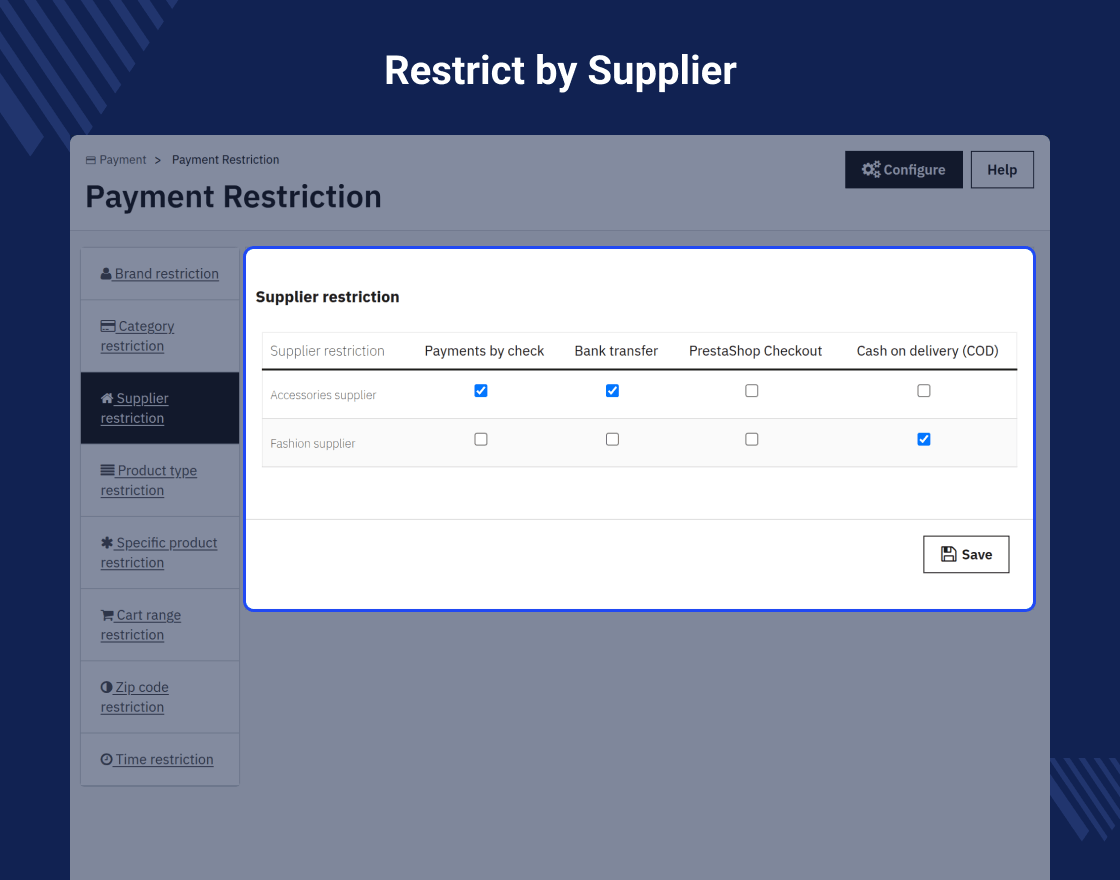Click the shopping cart icon beside Cart range
The height and width of the screenshot is (880, 1120).
point(107,614)
